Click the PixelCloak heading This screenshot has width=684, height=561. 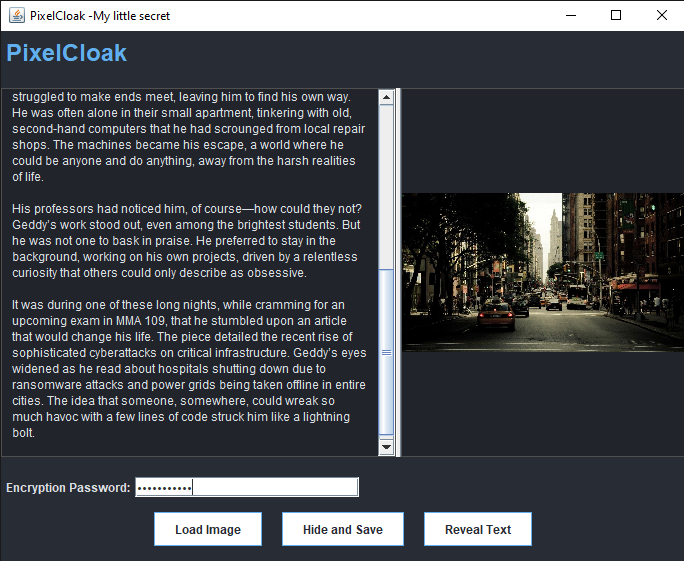click(x=67, y=53)
